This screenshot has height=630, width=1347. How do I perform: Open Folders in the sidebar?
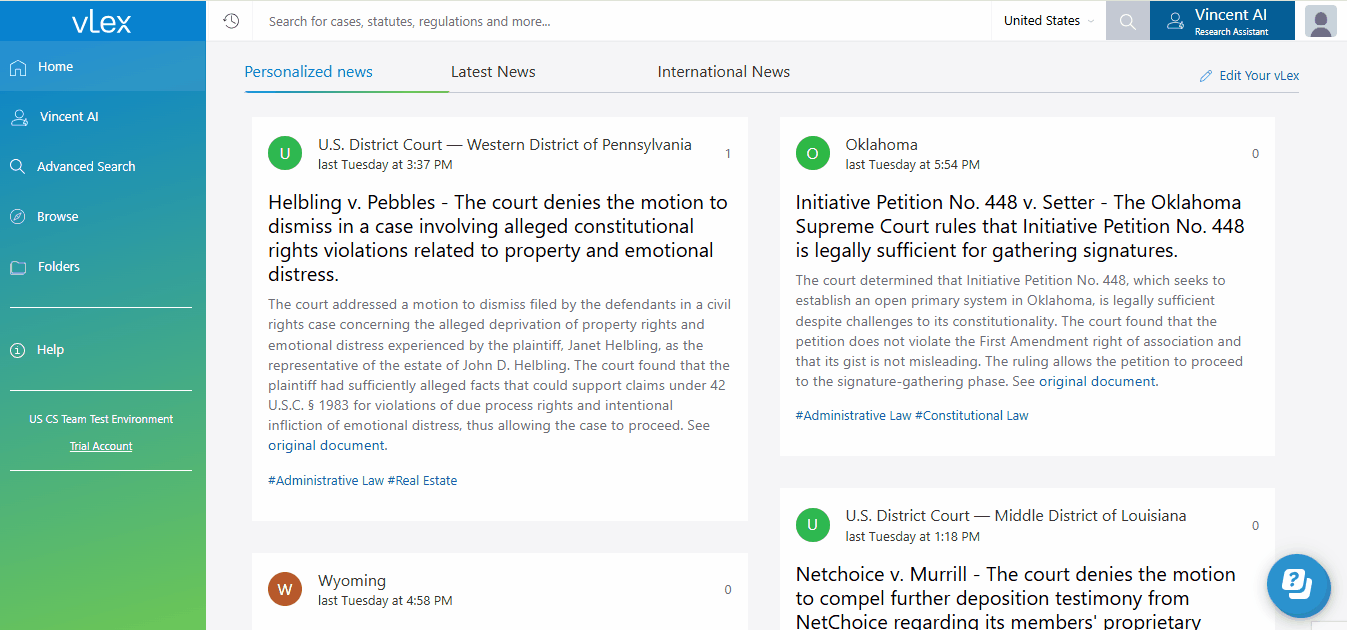coord(59,267)
